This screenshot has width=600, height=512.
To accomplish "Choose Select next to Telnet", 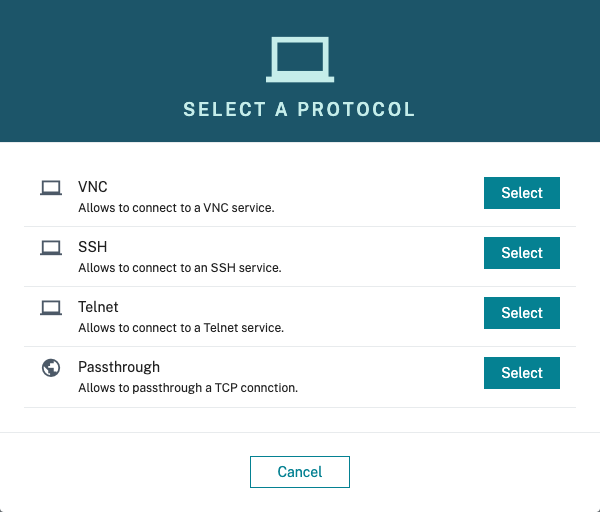I will 521,313.
